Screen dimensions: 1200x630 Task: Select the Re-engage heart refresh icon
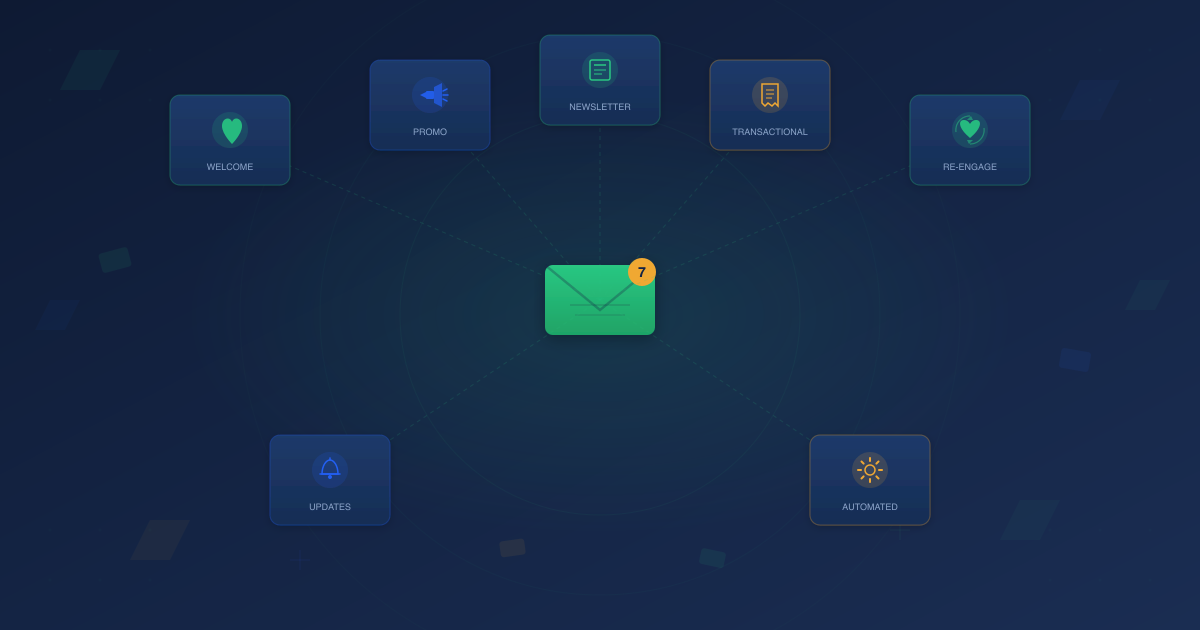(x=970, y=128)
